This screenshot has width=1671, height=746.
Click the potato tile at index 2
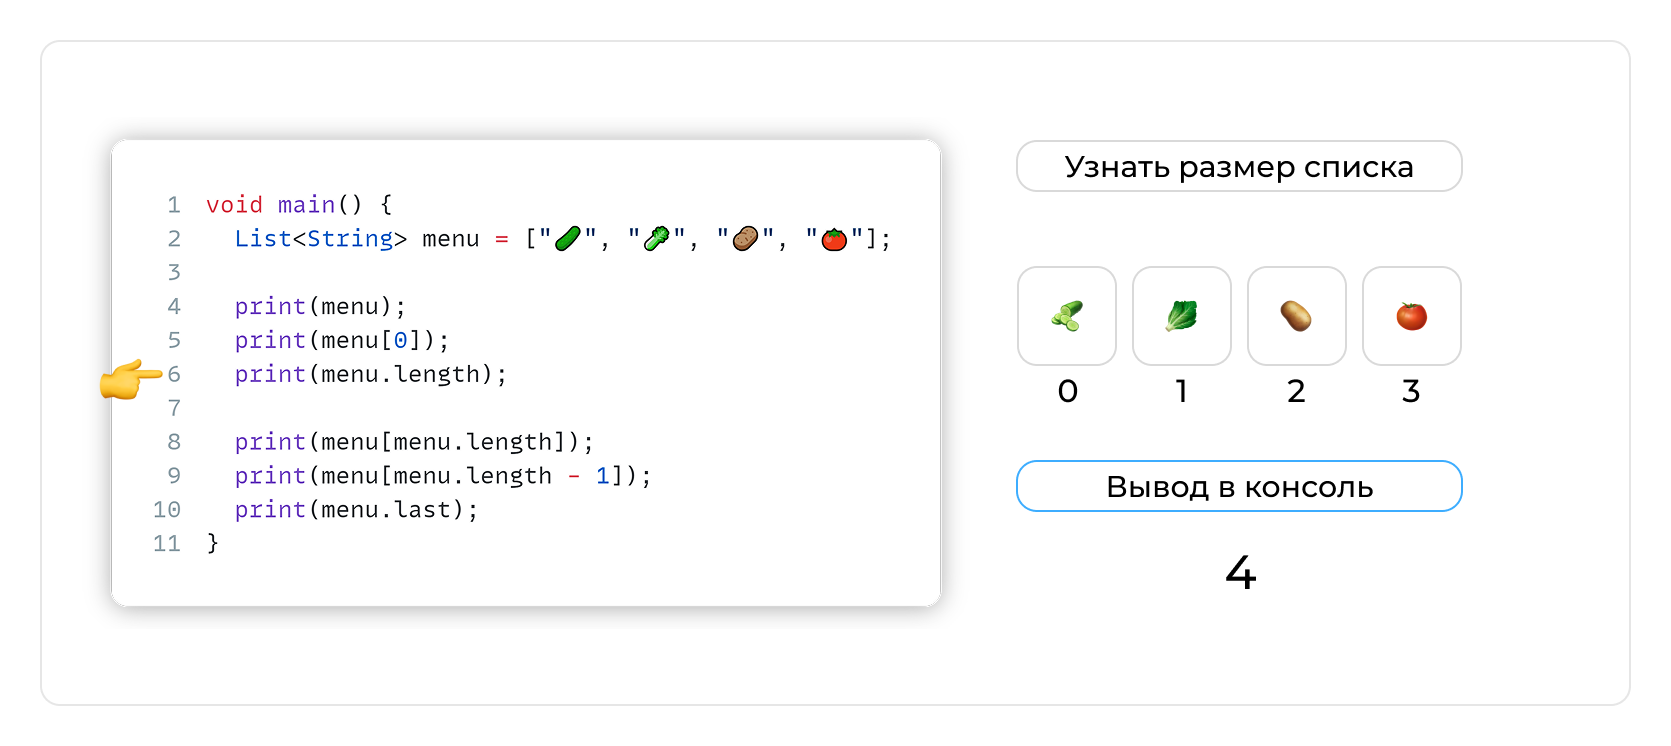coord(1296,316)
